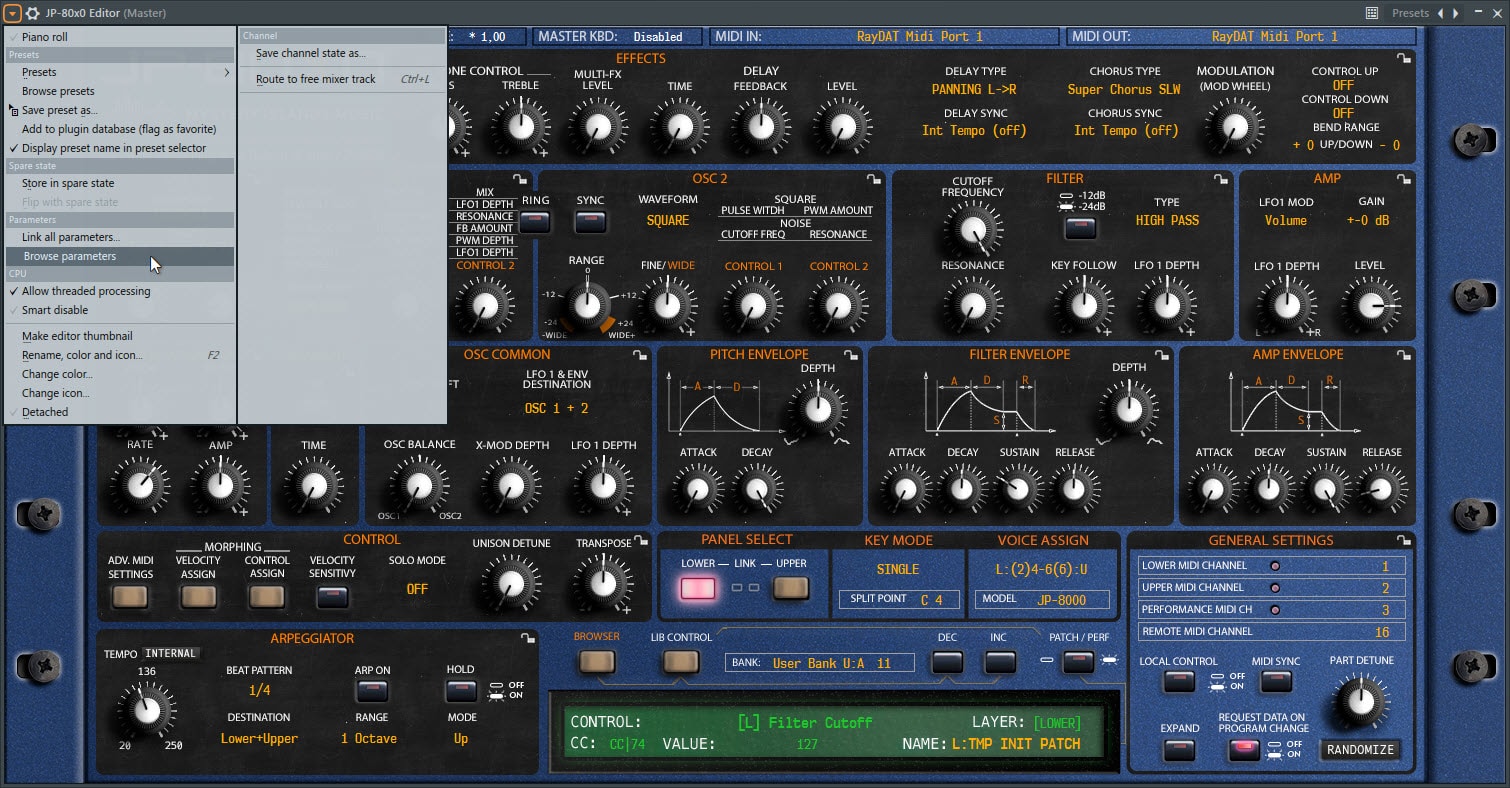Choose Save channel state as option
The width and height of the screenshot is (1510, 788).
coord(310,53)
